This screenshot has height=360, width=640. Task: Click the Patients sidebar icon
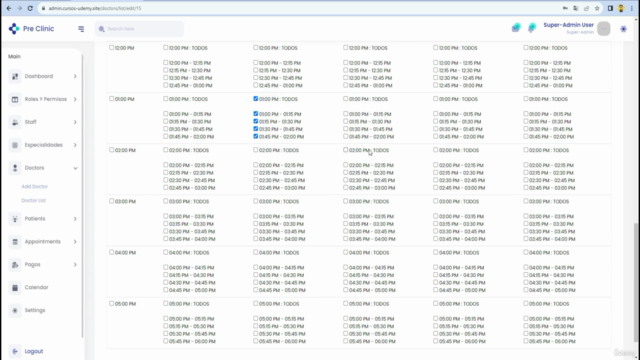[15, 219]
